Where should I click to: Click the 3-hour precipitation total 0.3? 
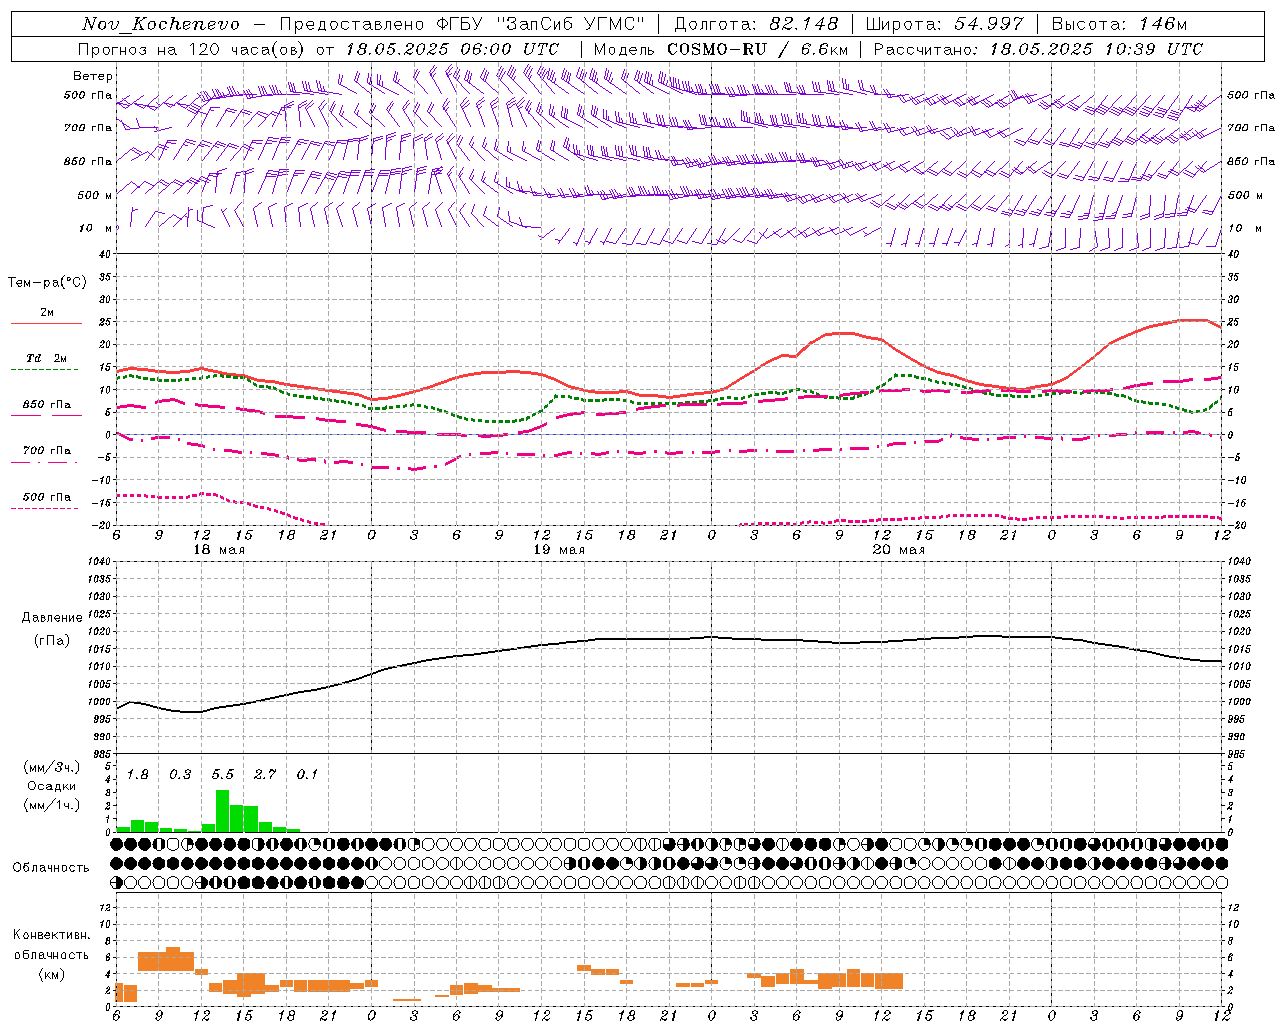(180, 775)
